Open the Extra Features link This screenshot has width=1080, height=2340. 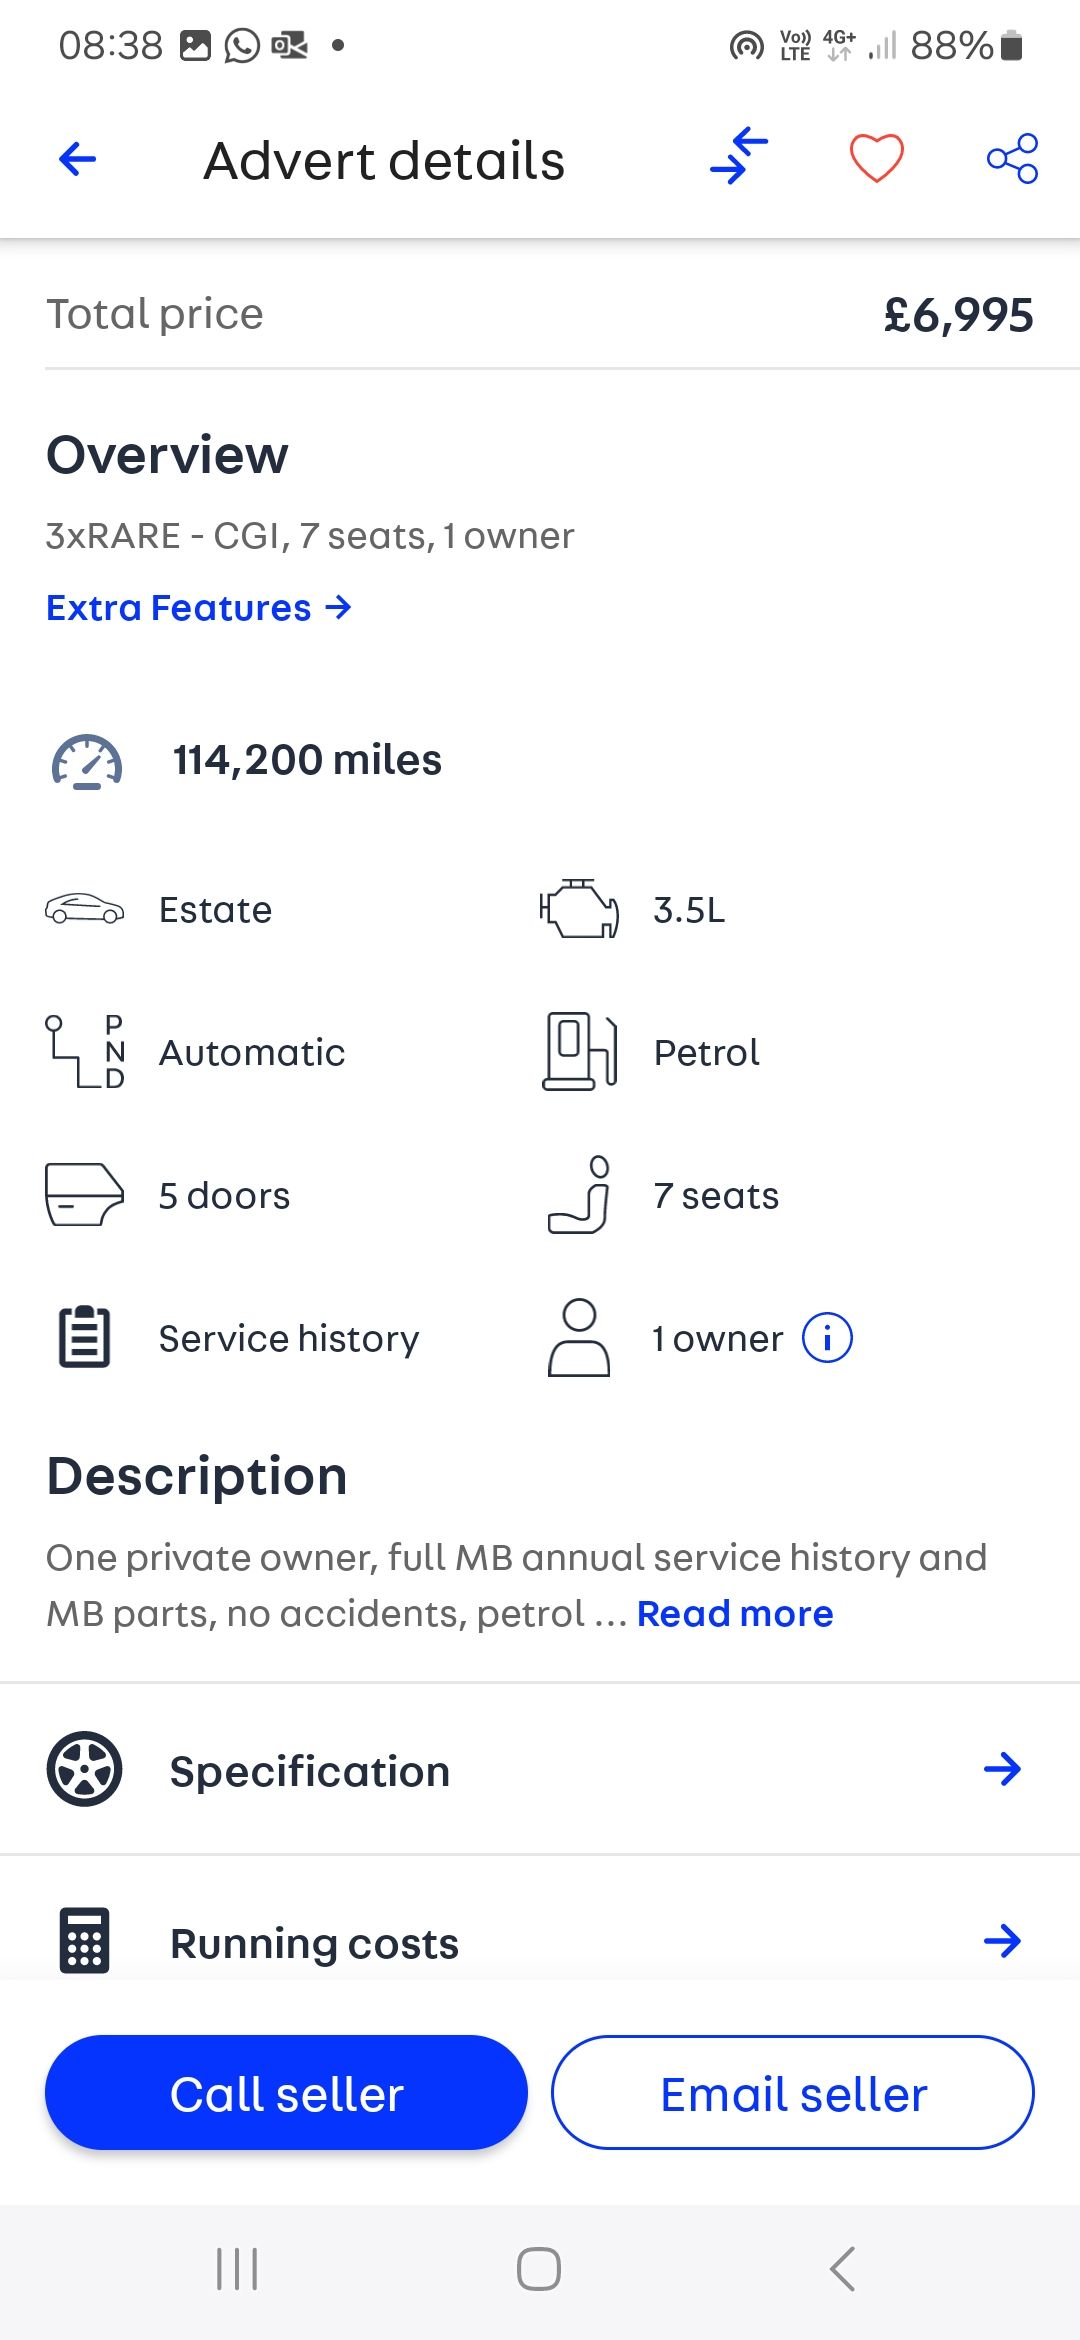coord(198,608)
